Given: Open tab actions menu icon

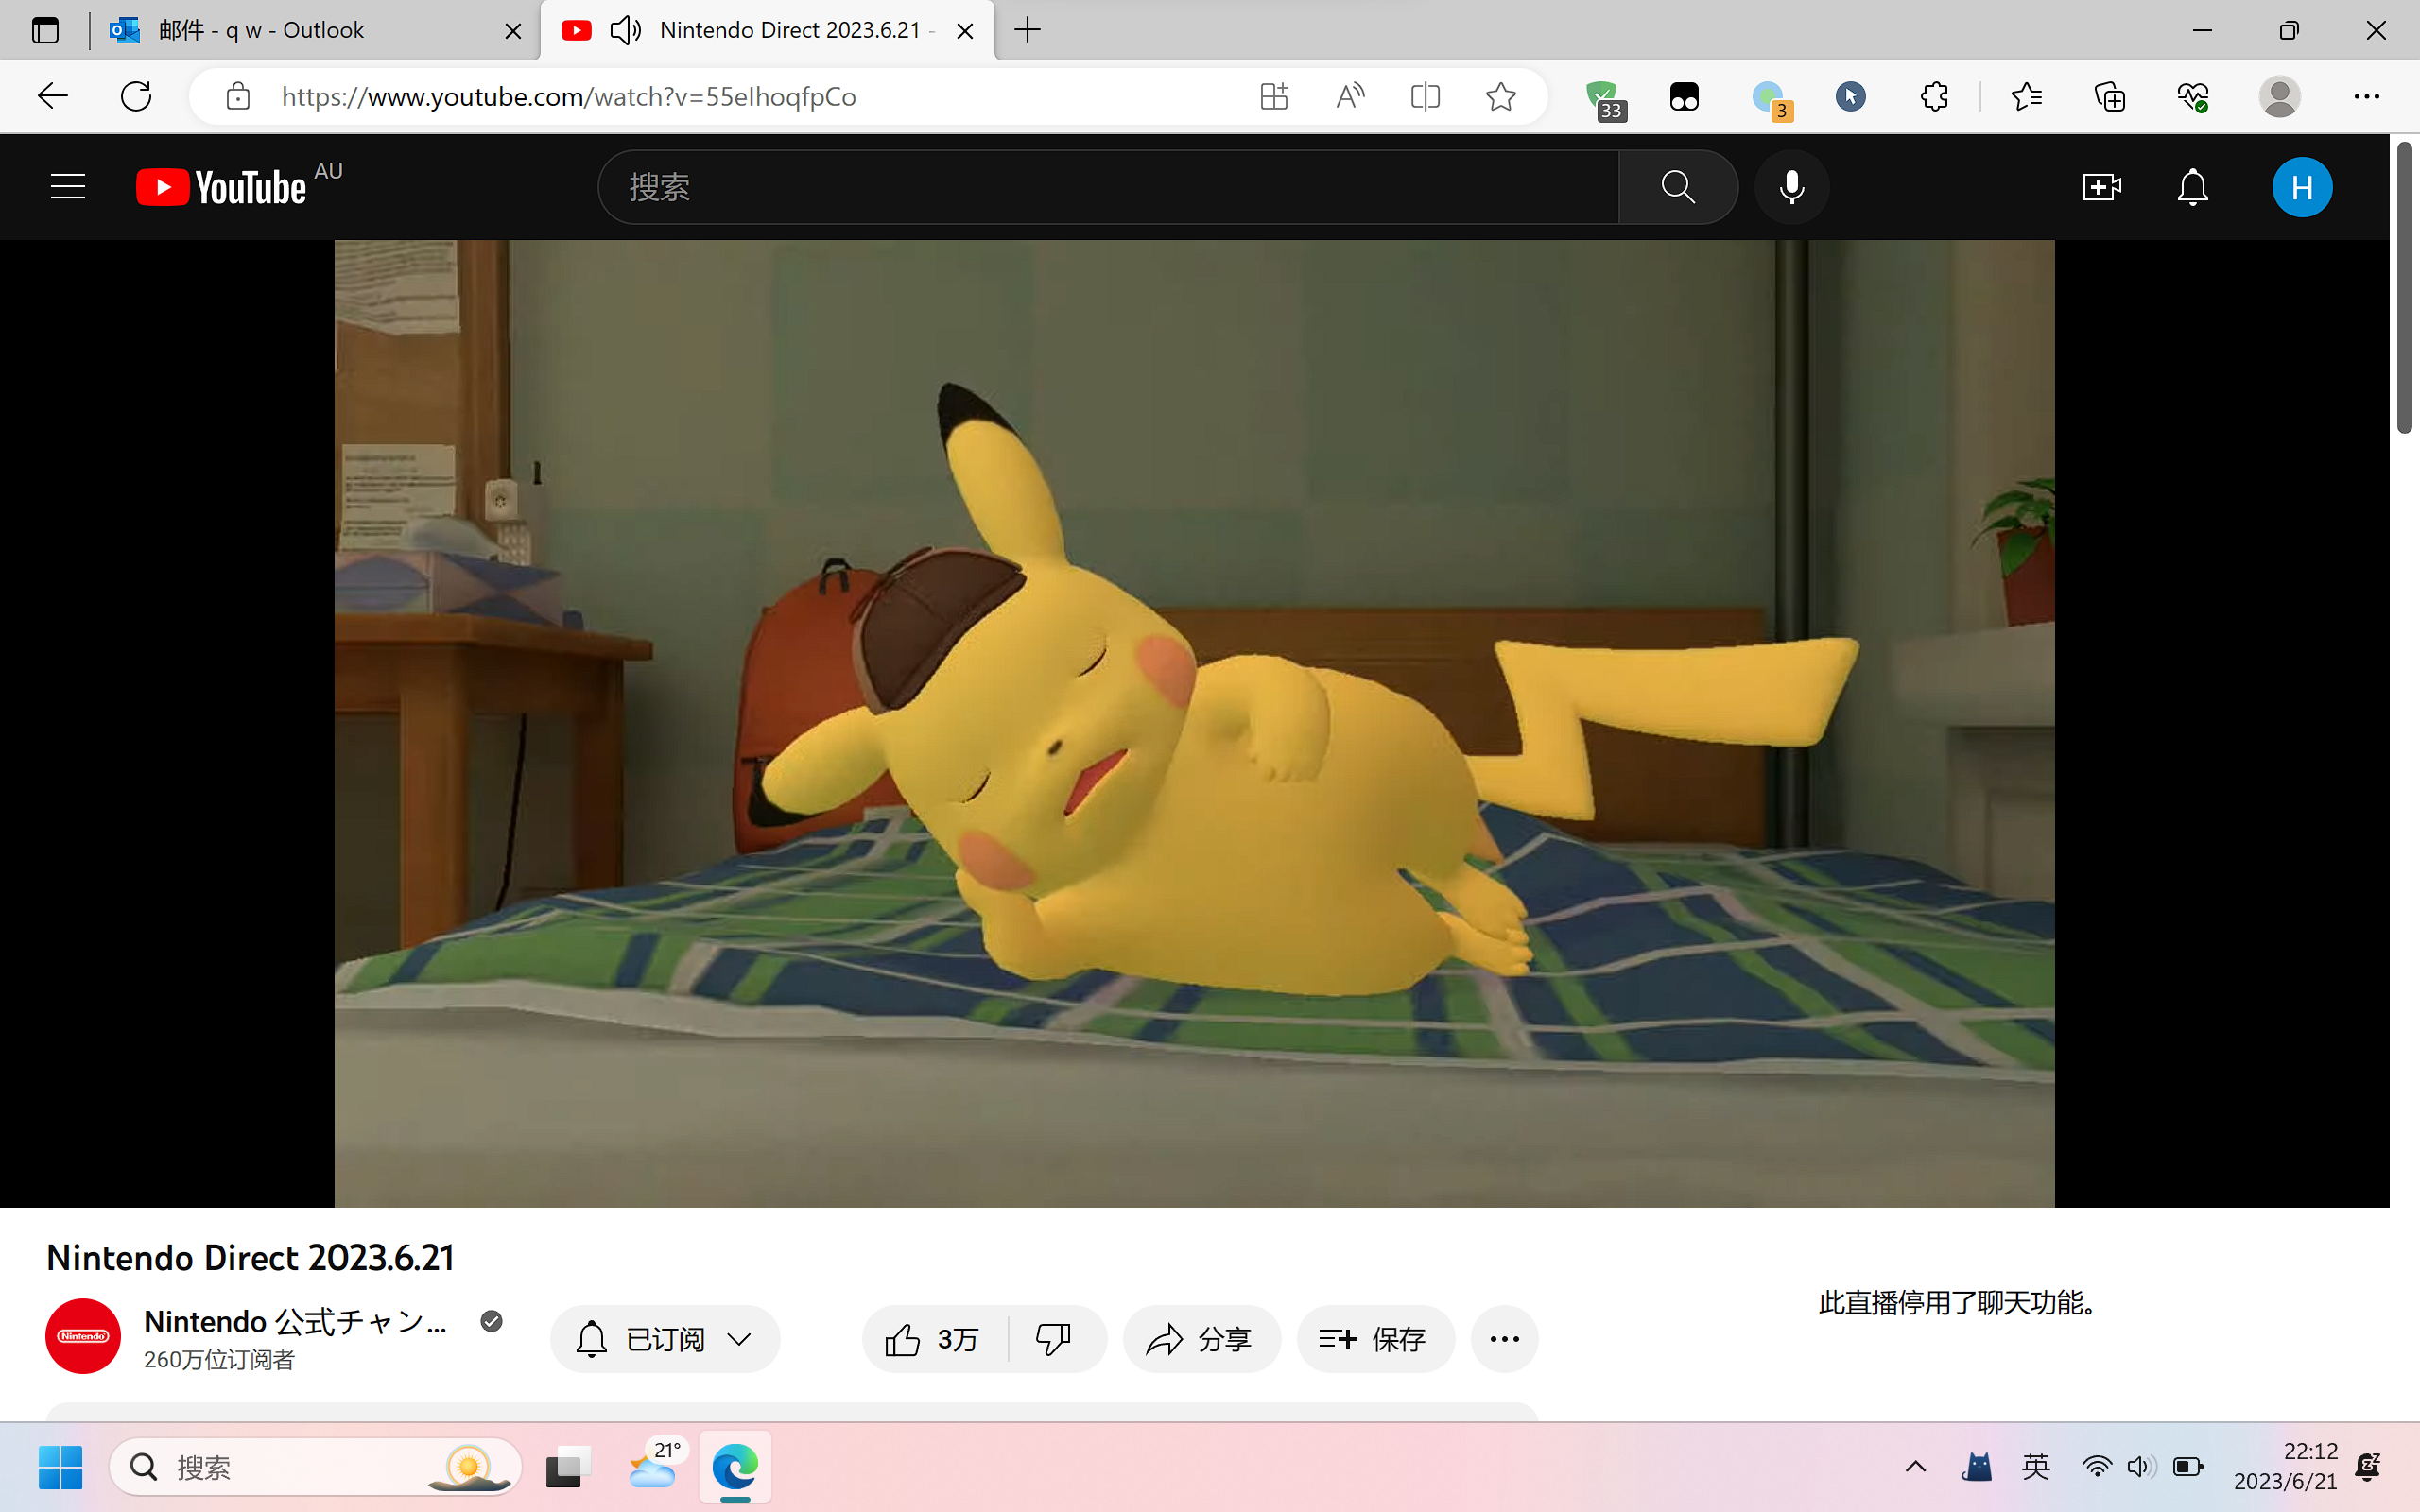Looking at the screenshot, I should click(45, 30).
